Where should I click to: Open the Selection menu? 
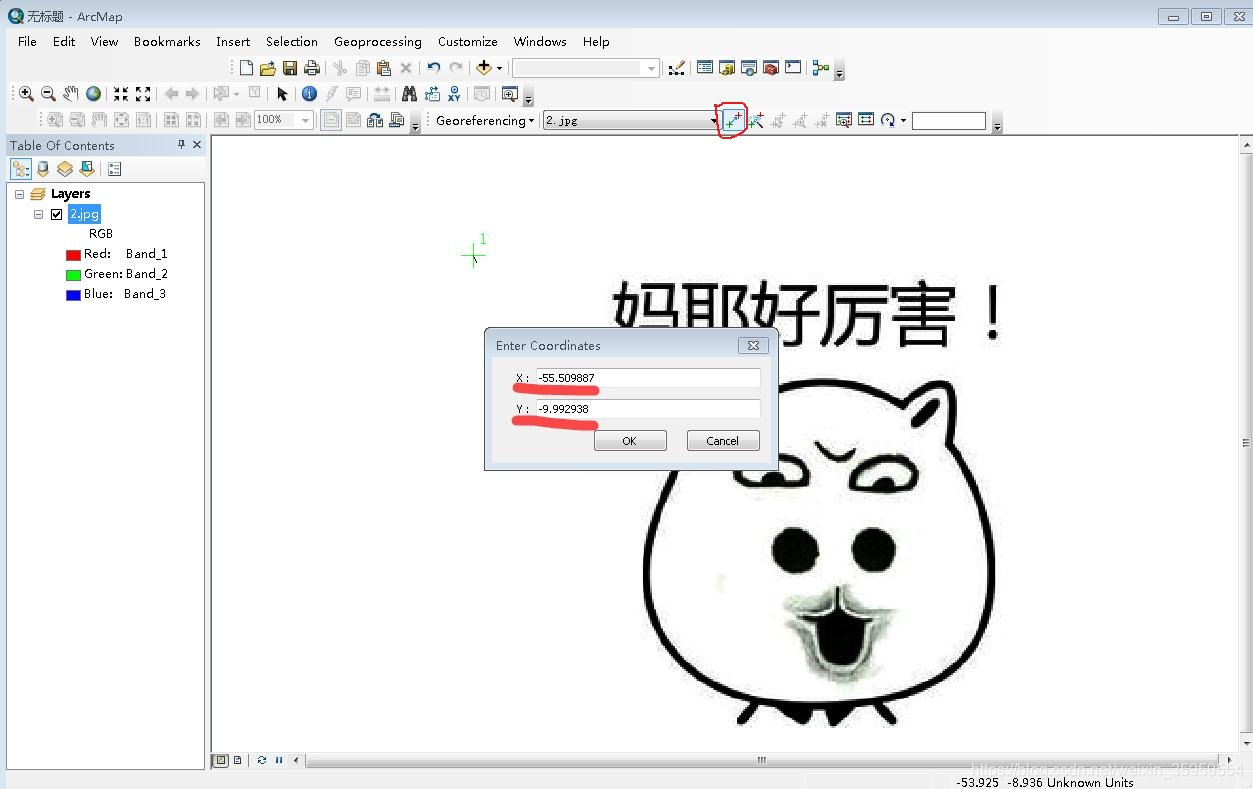[292, 41]
